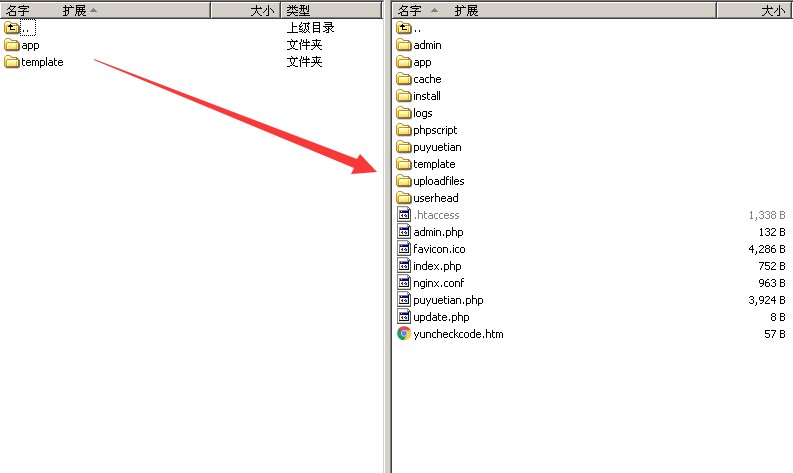Click the template folder icon in left pane
This screenshot has height=473, width=793.
point(11,62)
